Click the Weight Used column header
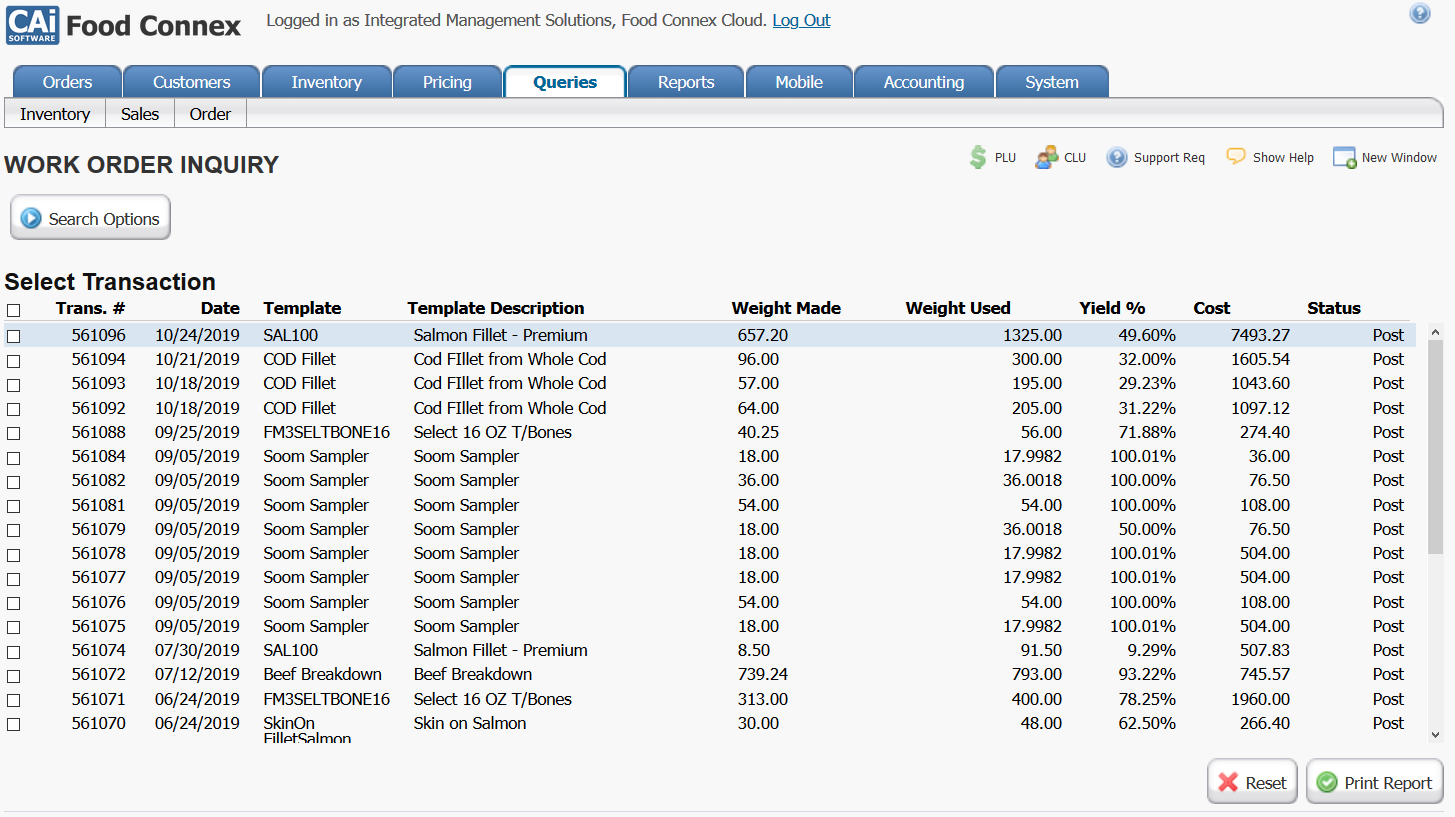 [958, 308]
